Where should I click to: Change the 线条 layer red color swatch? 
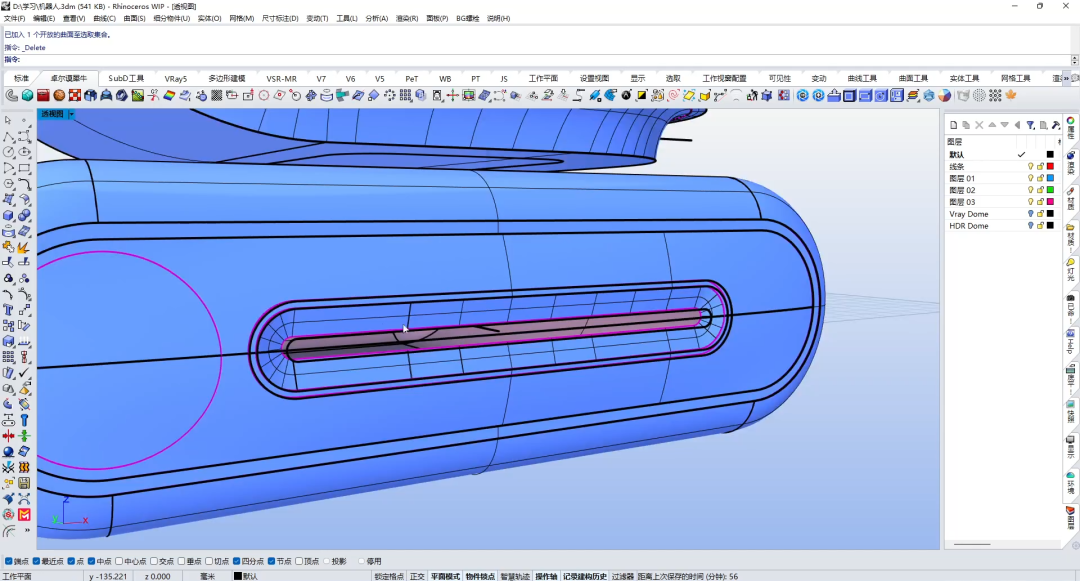coord(1050,167)
